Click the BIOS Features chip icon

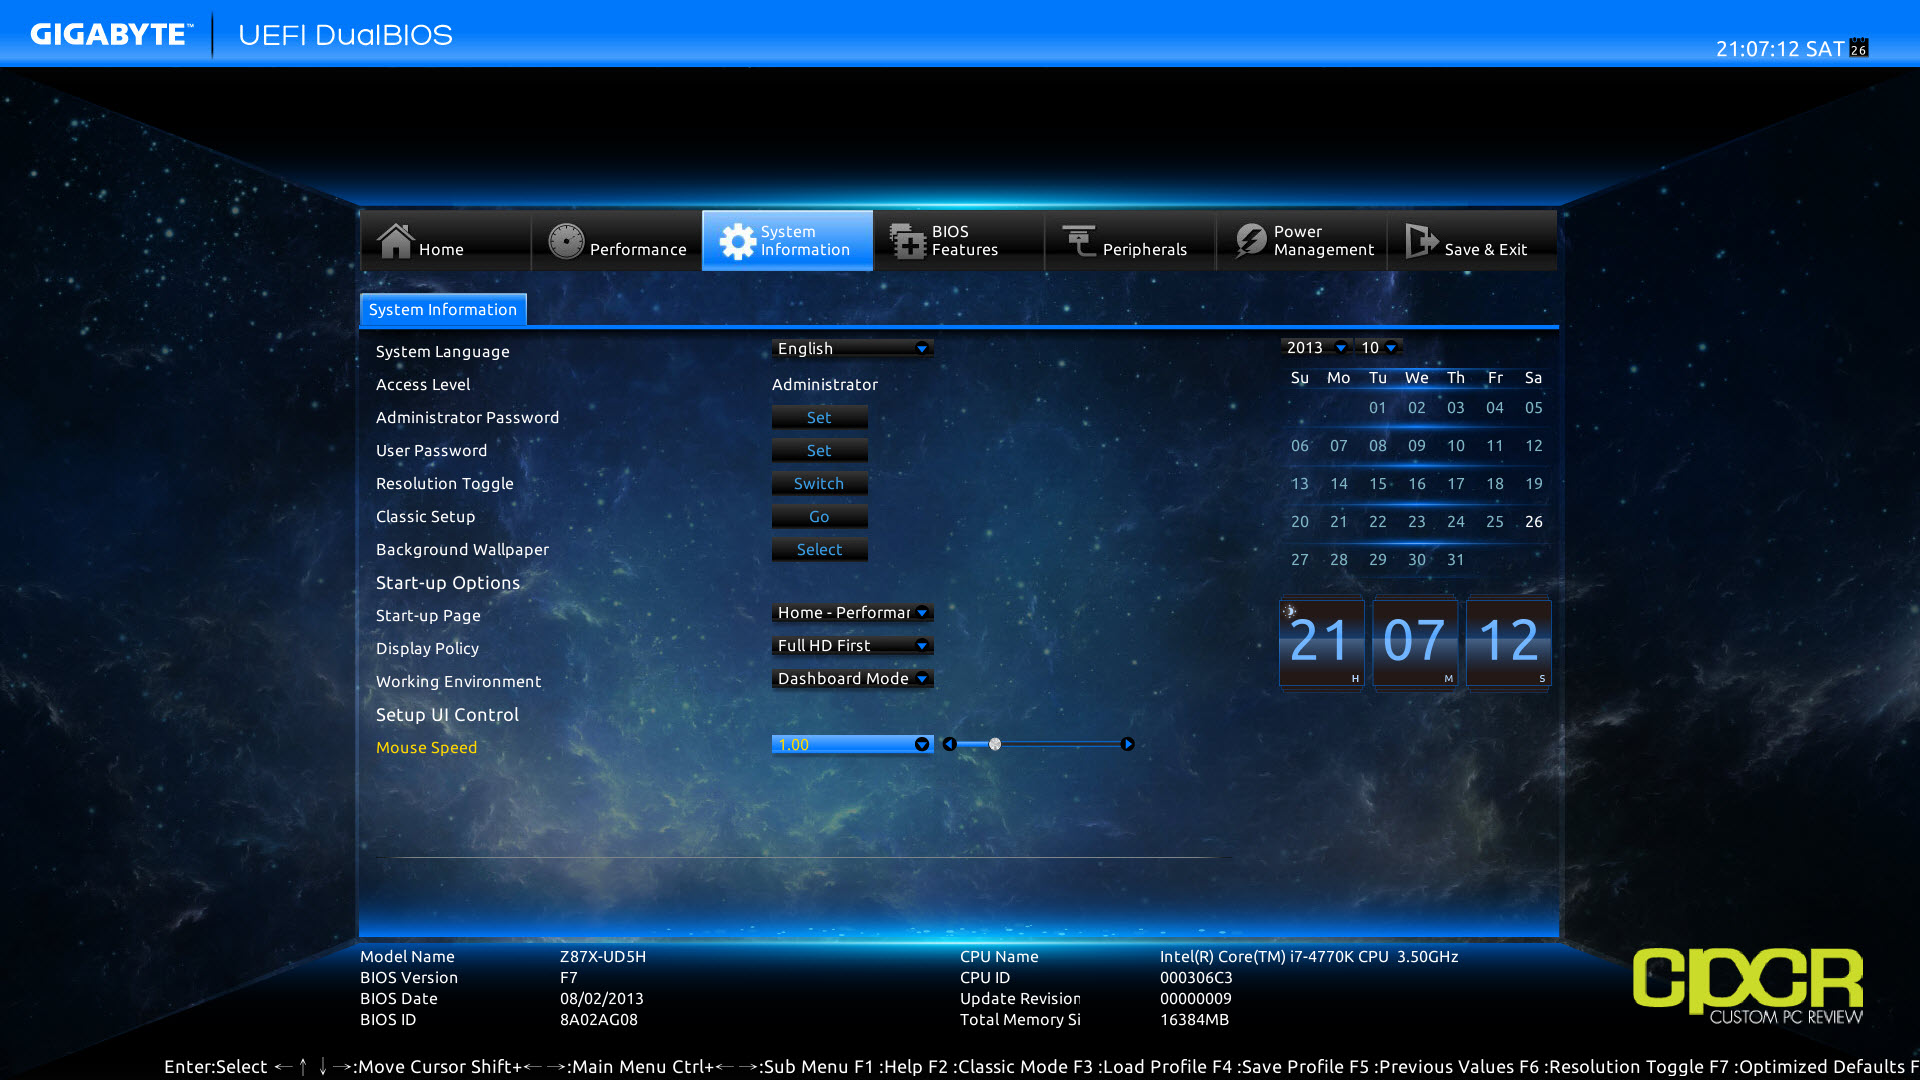click(908, 241)
